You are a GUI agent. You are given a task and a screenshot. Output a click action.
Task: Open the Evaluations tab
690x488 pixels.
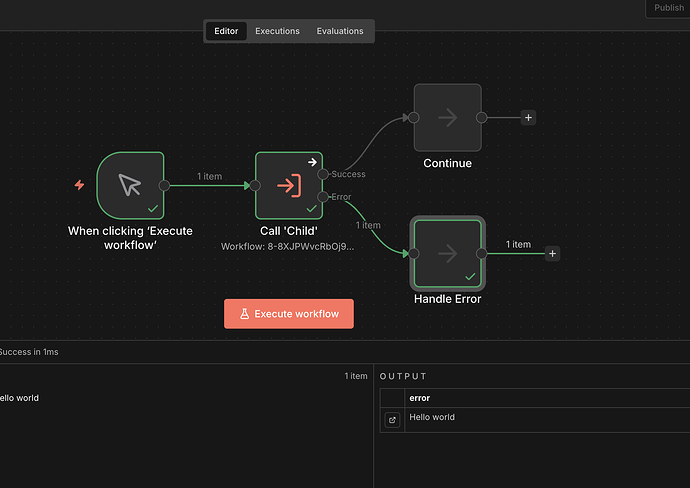click(x=340, y=31)
